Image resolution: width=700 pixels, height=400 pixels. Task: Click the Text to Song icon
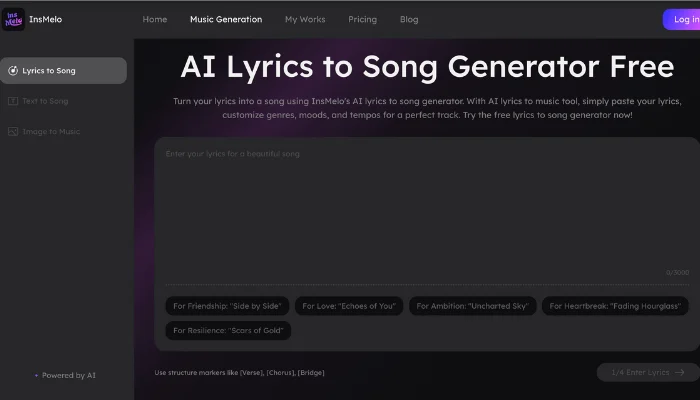(x=13, y=101)
